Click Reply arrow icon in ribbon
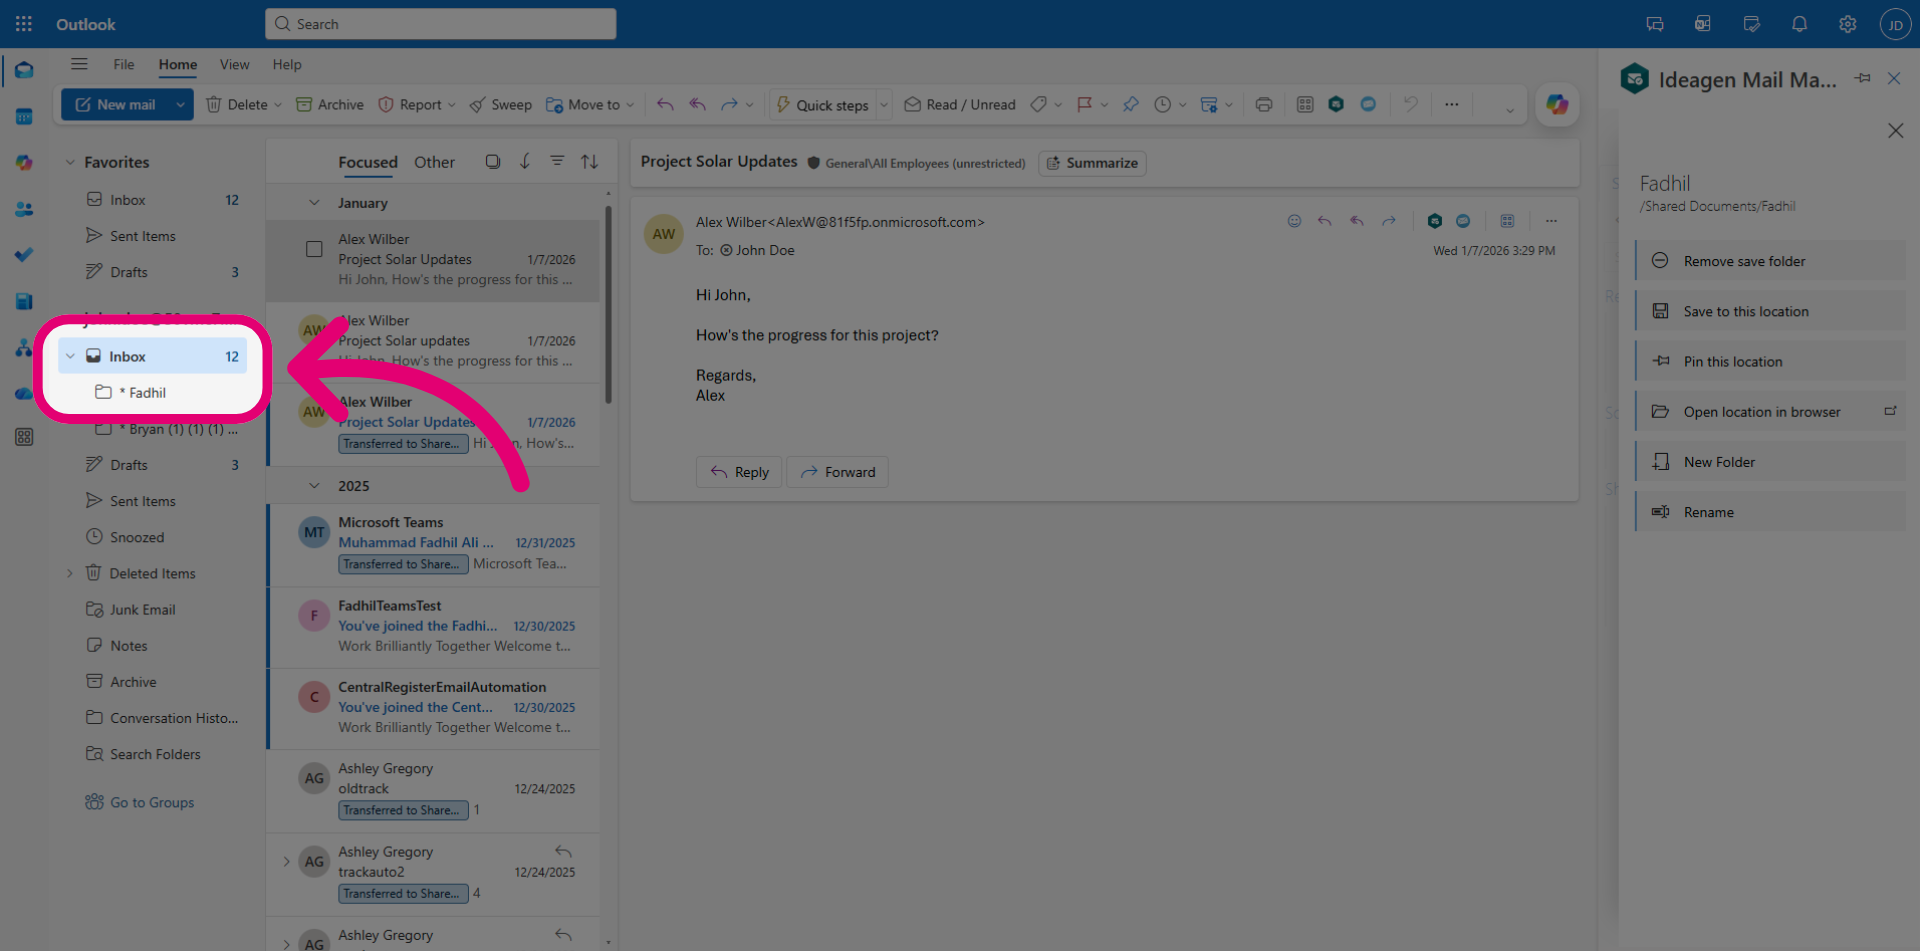Viewport: 1920px width, 951px height. click(665, 104)
